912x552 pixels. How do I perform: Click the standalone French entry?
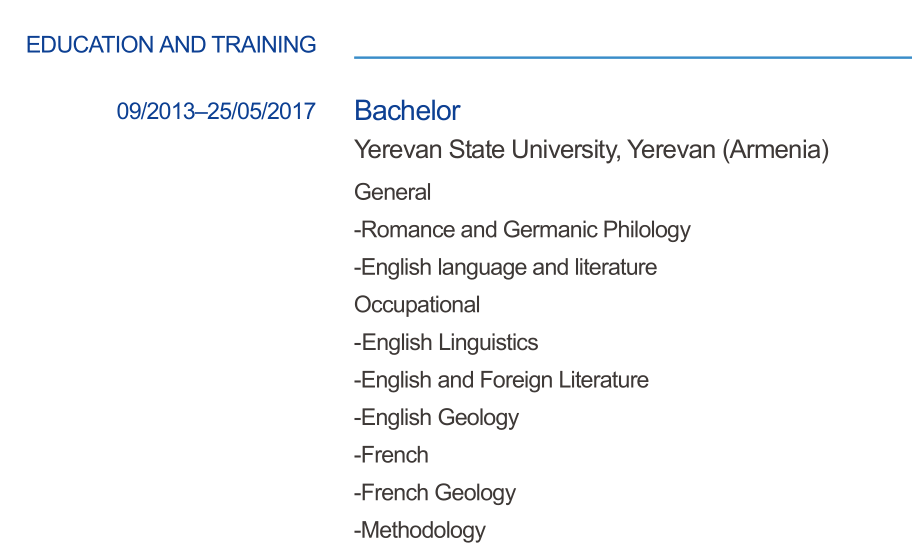pyautogui.click(x=392, y=455)
